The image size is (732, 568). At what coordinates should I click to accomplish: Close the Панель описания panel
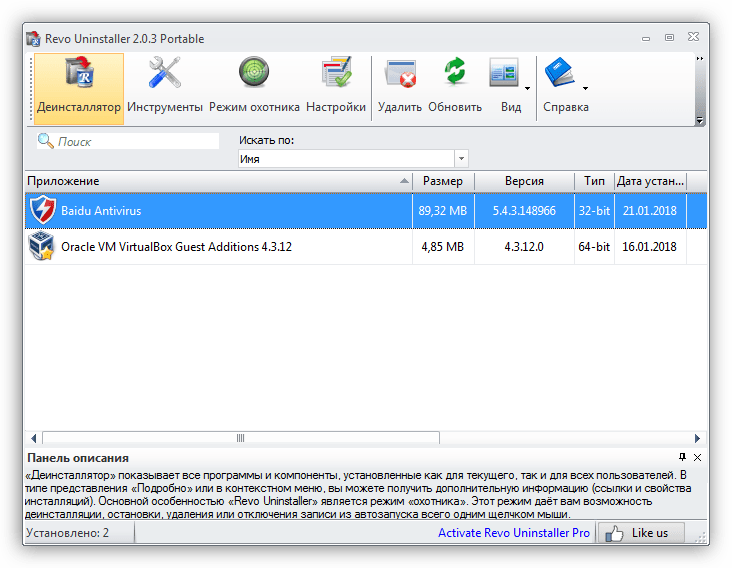(x=697, y=457)
